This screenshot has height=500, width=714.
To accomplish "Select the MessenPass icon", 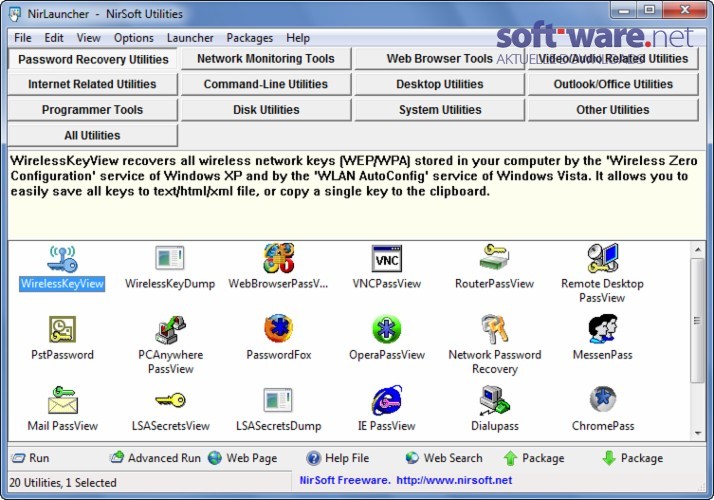I will (602, 329).
